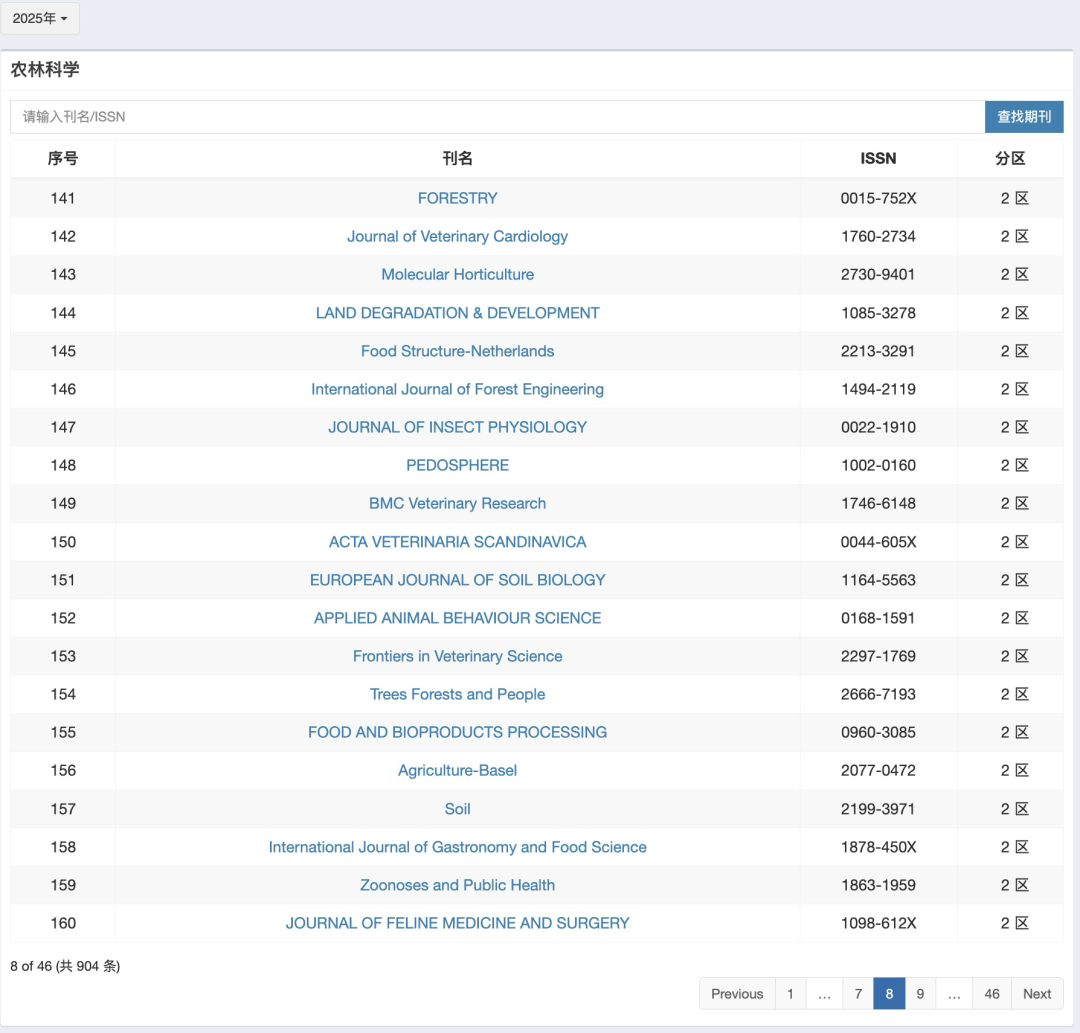Open the 2025年 year dropdown
This screenshot has height=1033, width=1080.
40,19
